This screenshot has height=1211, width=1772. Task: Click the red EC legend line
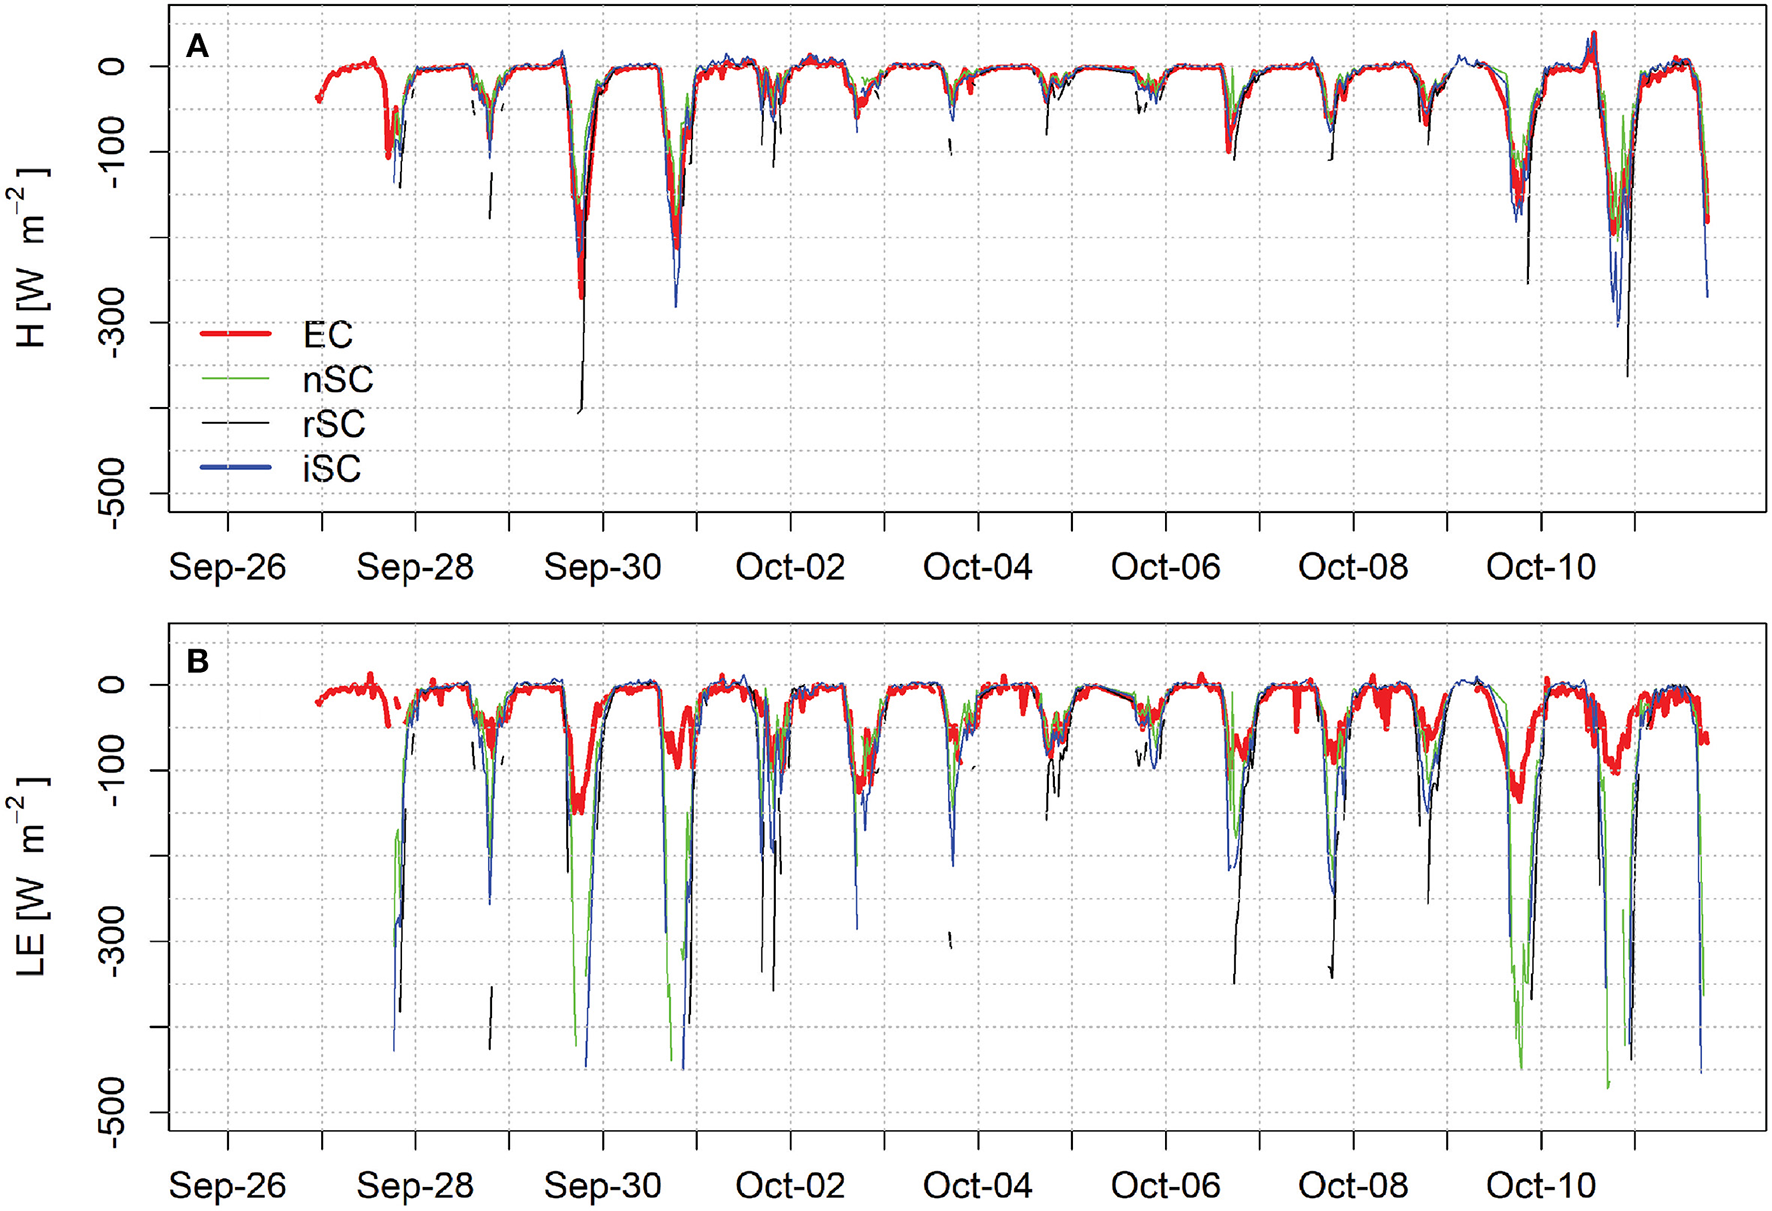click(236, 334)
